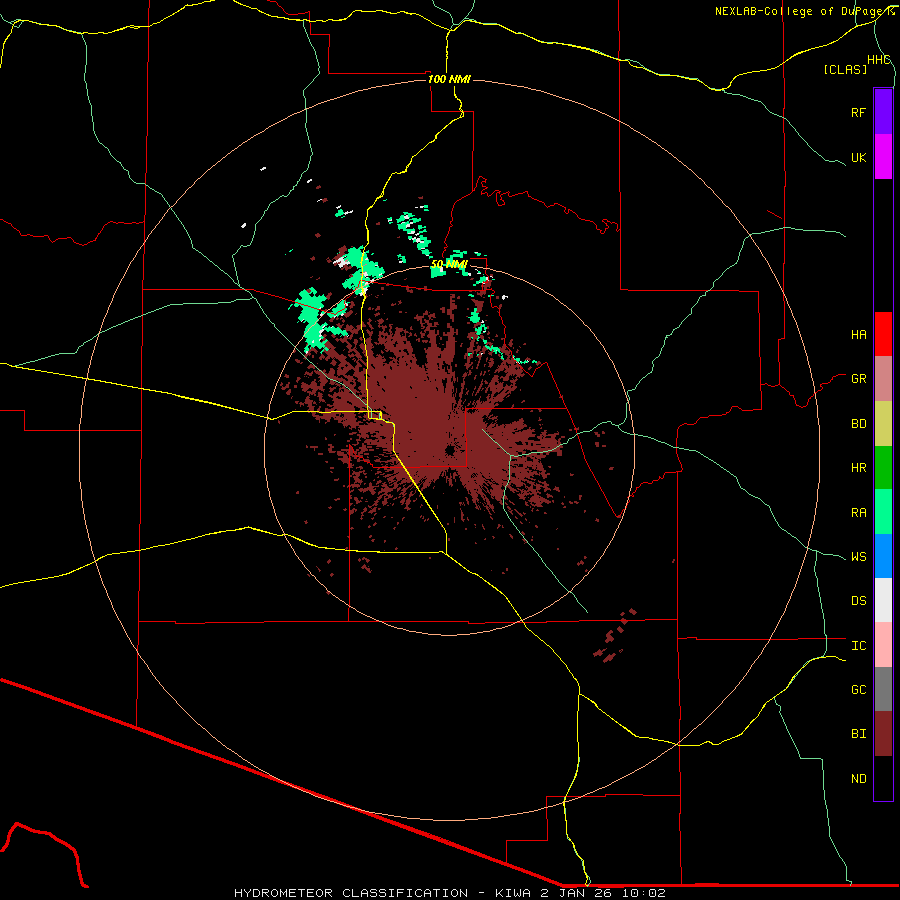
Task: Click the NEXLAB-College of DuPage credit text
Action: 804,11
